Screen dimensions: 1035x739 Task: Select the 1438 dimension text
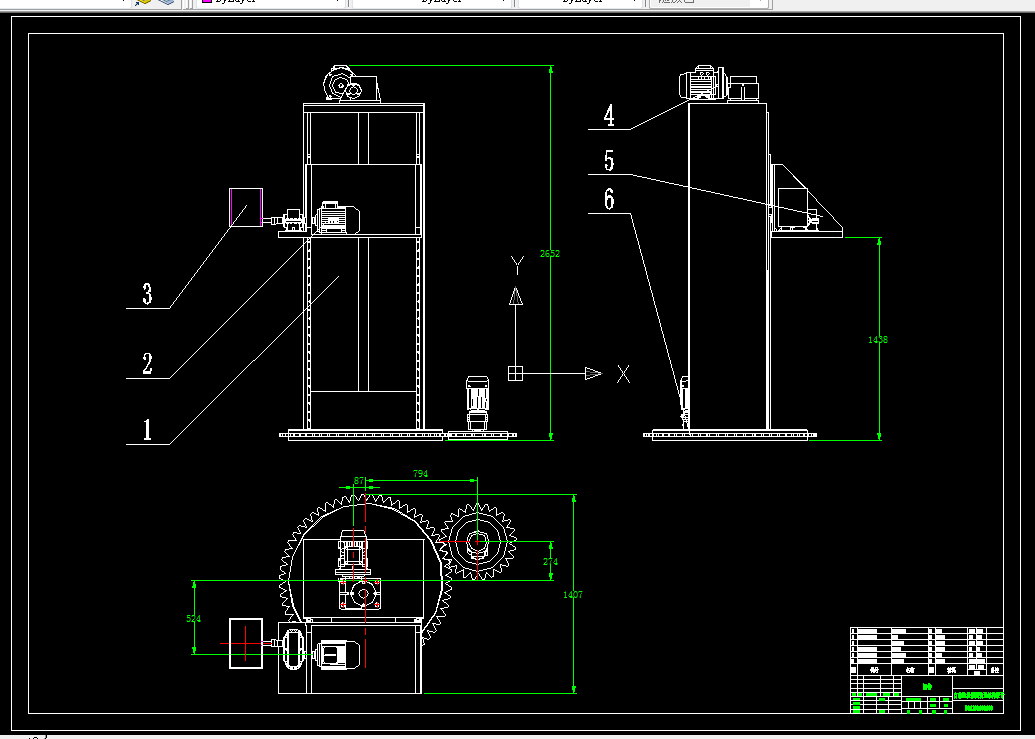coord(878,340)
